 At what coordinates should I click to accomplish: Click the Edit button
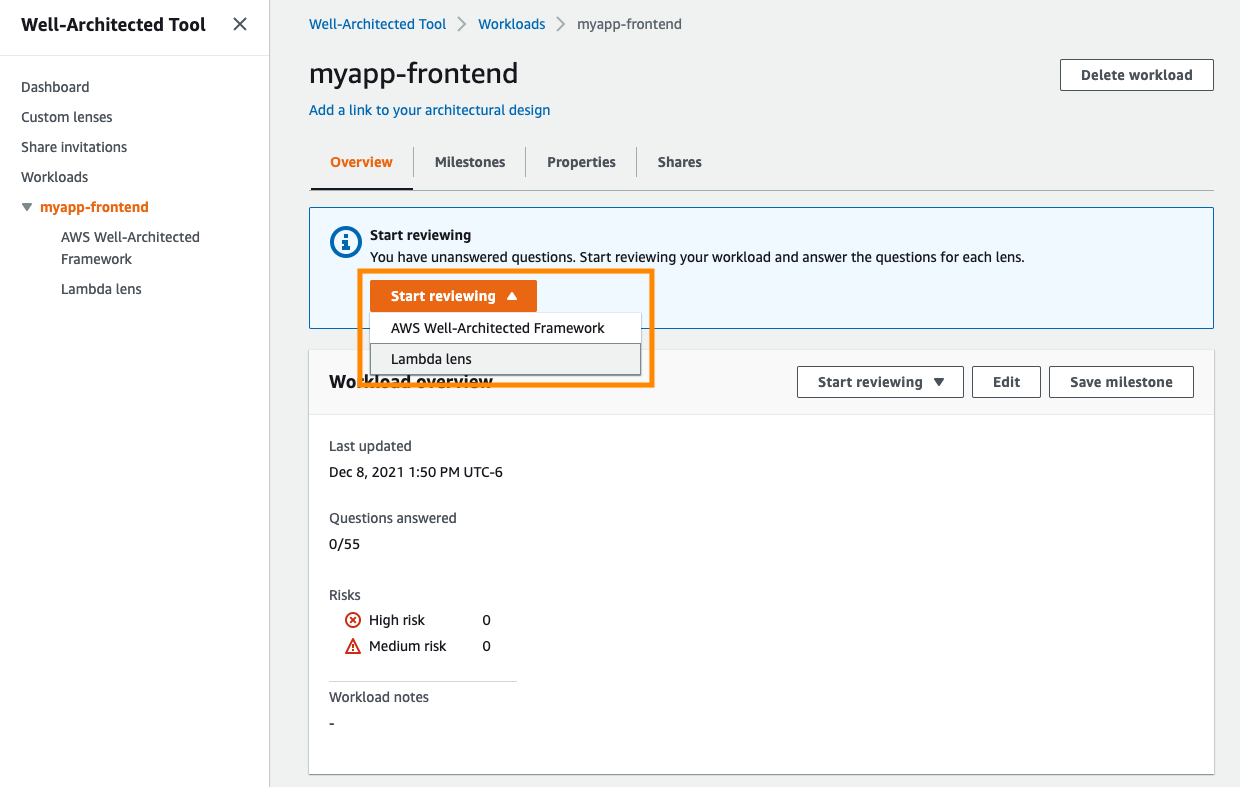coord(1006,382)
